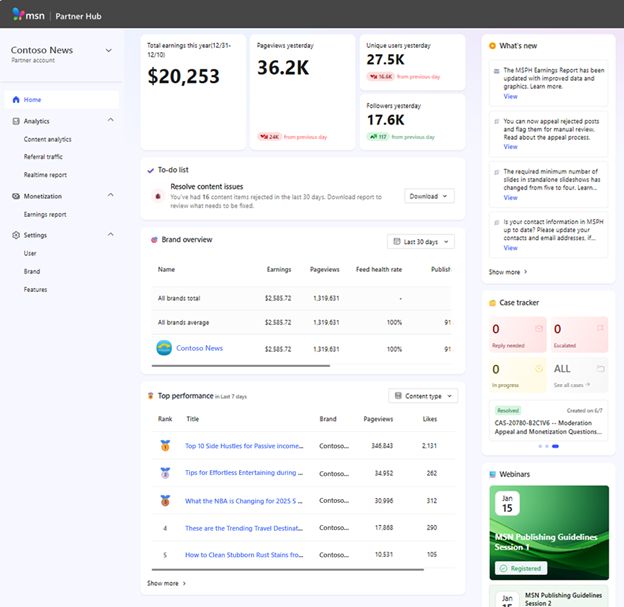Click the gold medal rank icon

165,446
